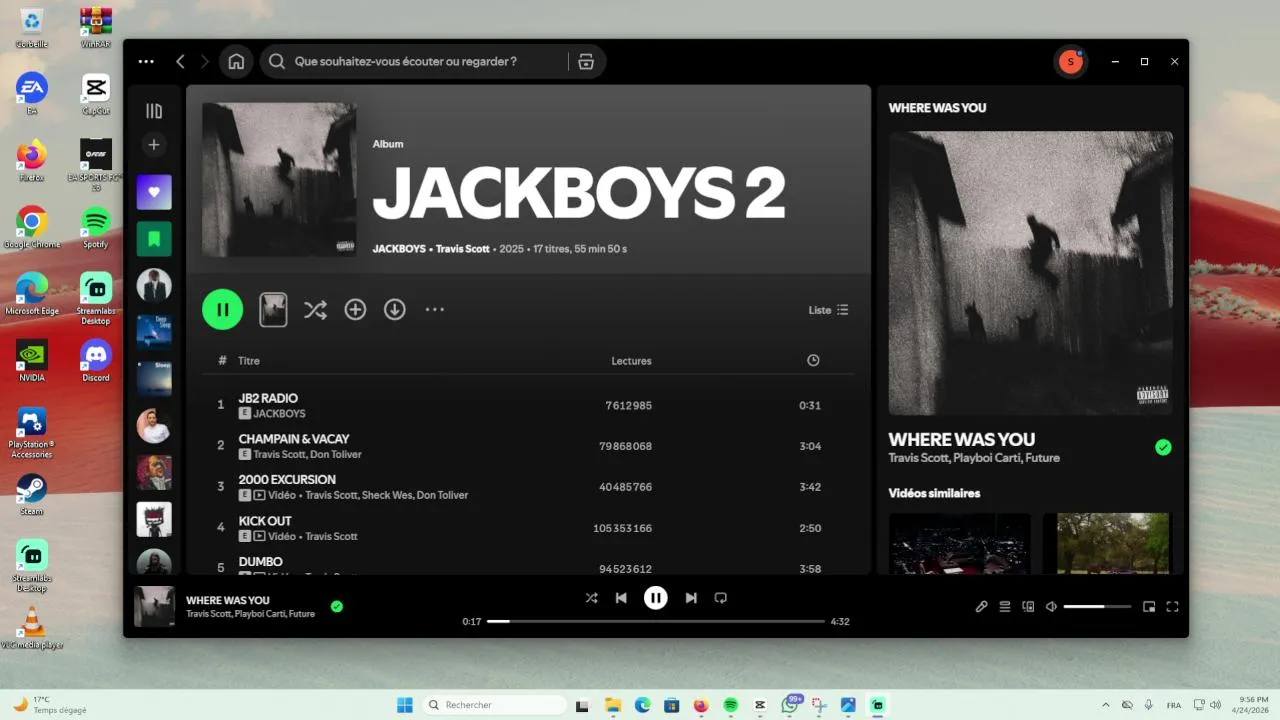Open now-playing thumbnail in bottom bar

[x=154, y=606]
